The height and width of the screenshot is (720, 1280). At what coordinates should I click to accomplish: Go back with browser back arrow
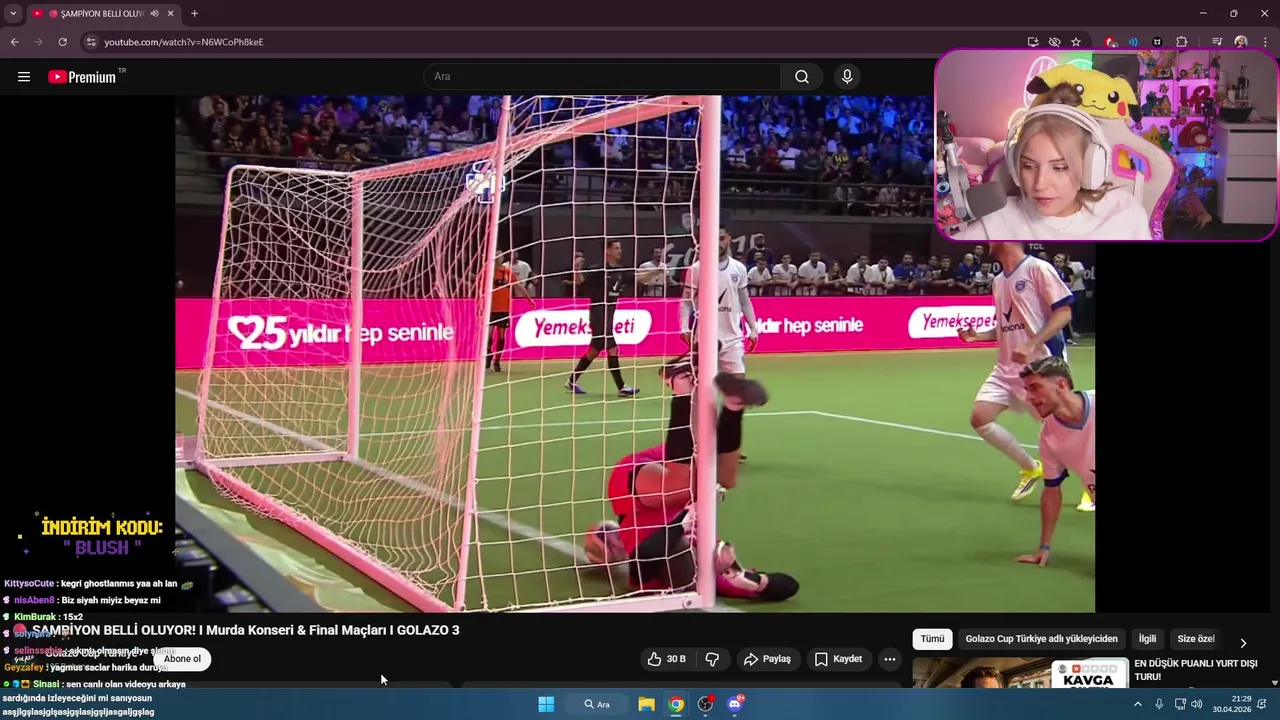(x=14, y=42)
